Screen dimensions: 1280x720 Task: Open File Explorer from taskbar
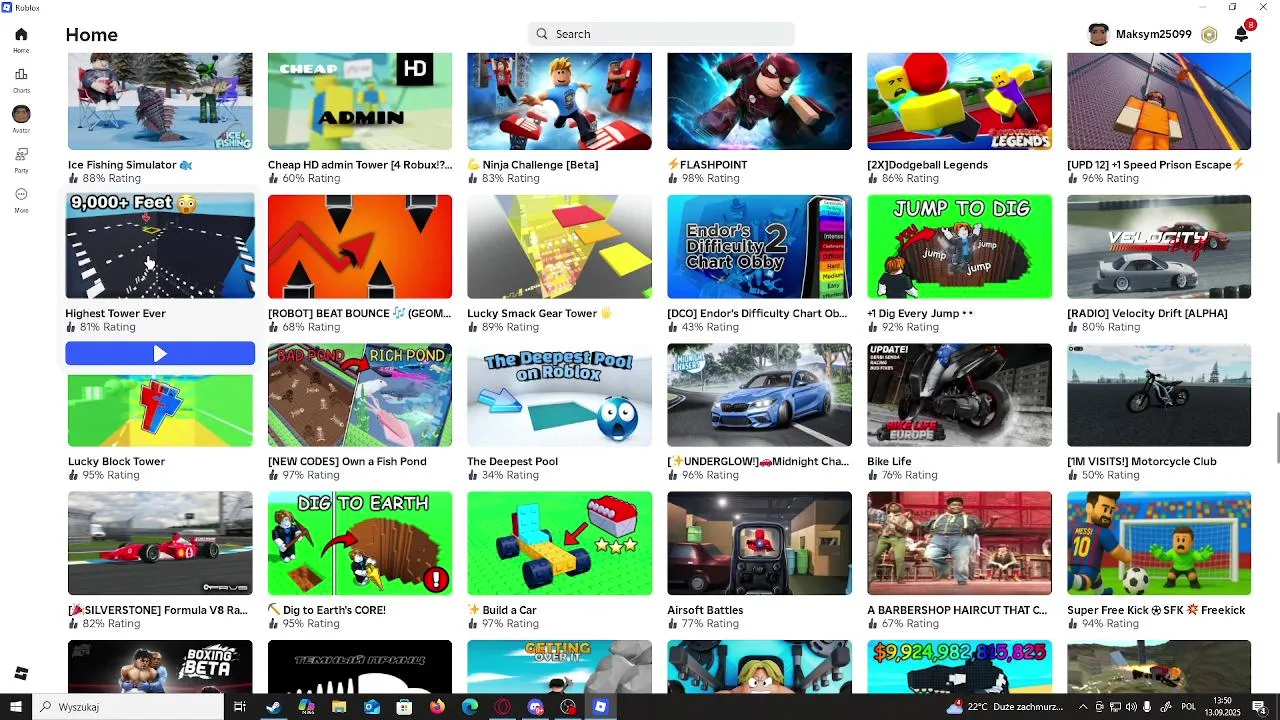[x=339, y=707]
